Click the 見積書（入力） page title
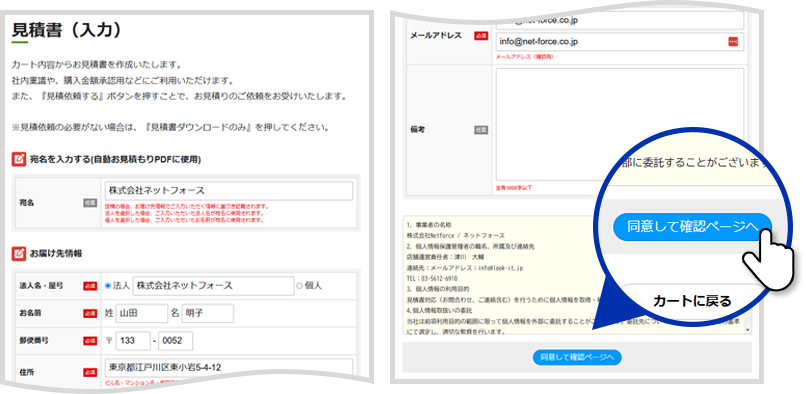This screenshot has height=394, width=806. click(67, 29)
